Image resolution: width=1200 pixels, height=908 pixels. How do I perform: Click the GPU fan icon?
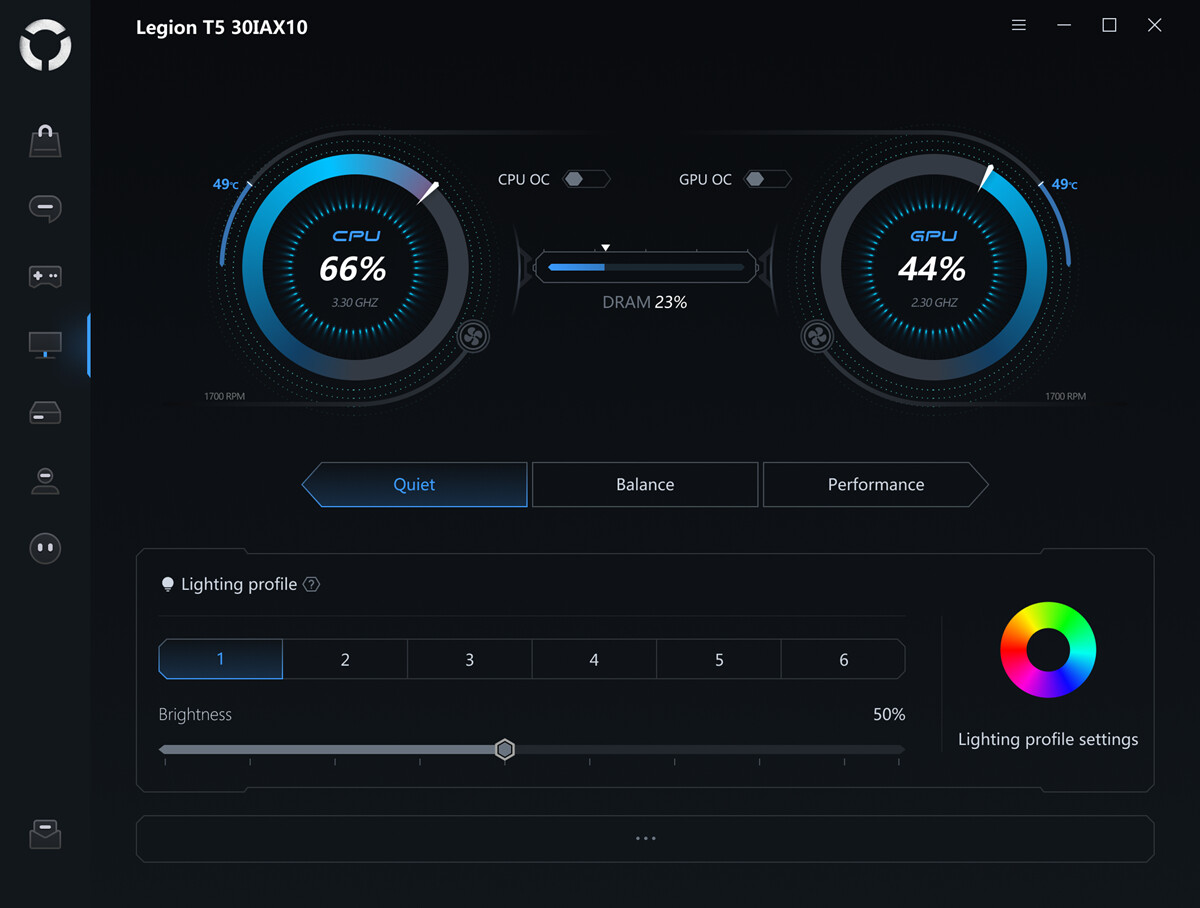tap(817, 337)
